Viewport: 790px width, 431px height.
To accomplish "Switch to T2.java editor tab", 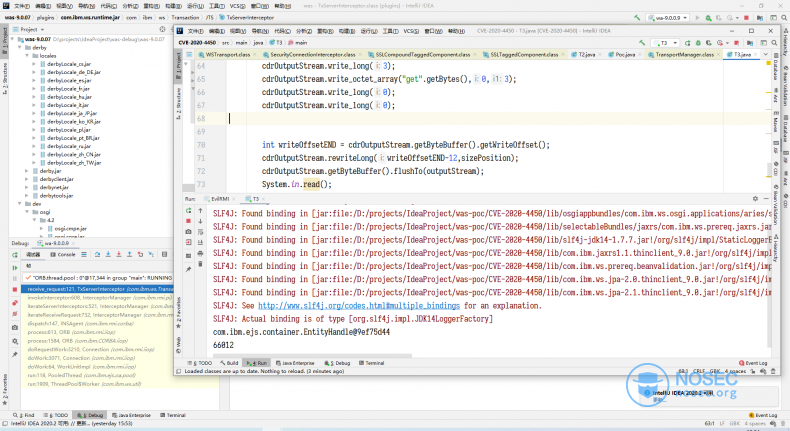I will pyautogui.click(x=586, y=54).
